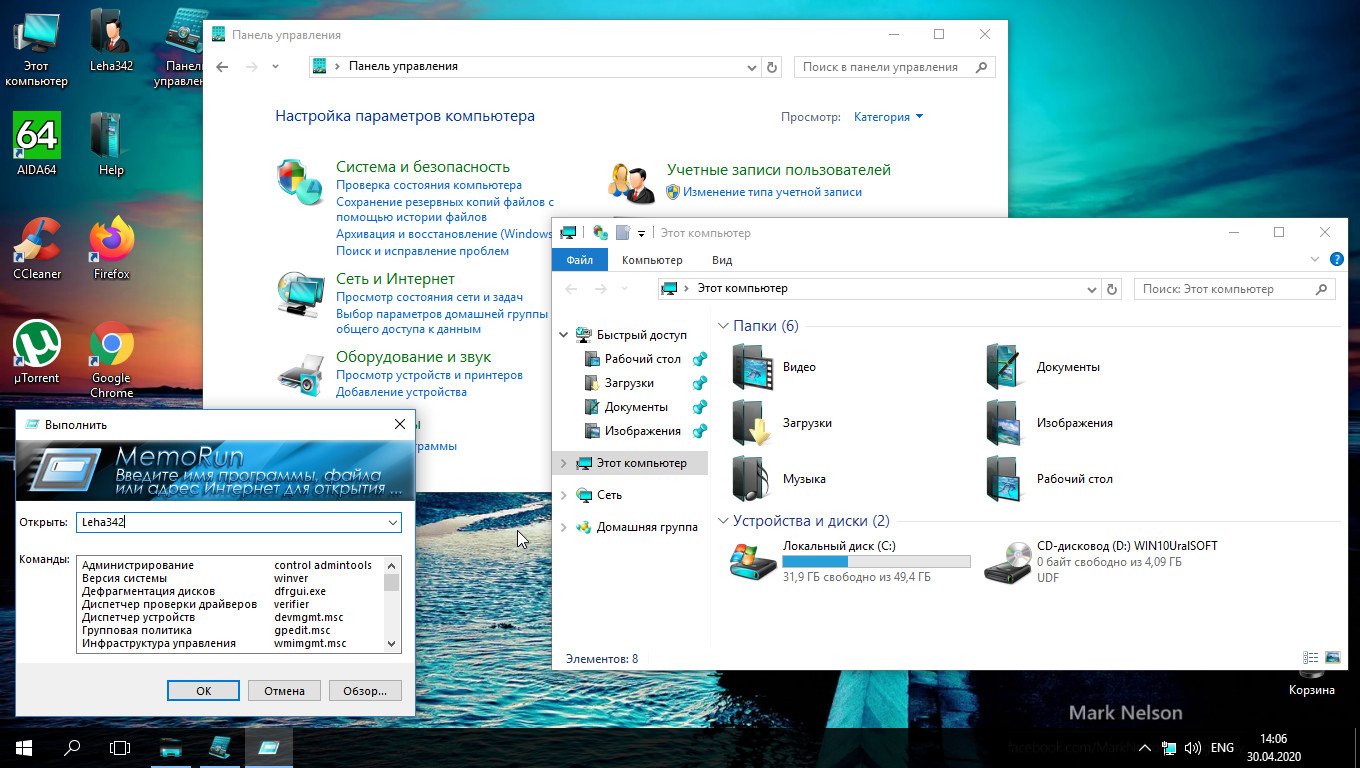This screenshot has height=768, width=1360.
Task: Expand Explorer address bar history dropdown
Action: click(x=1092, y=289)
